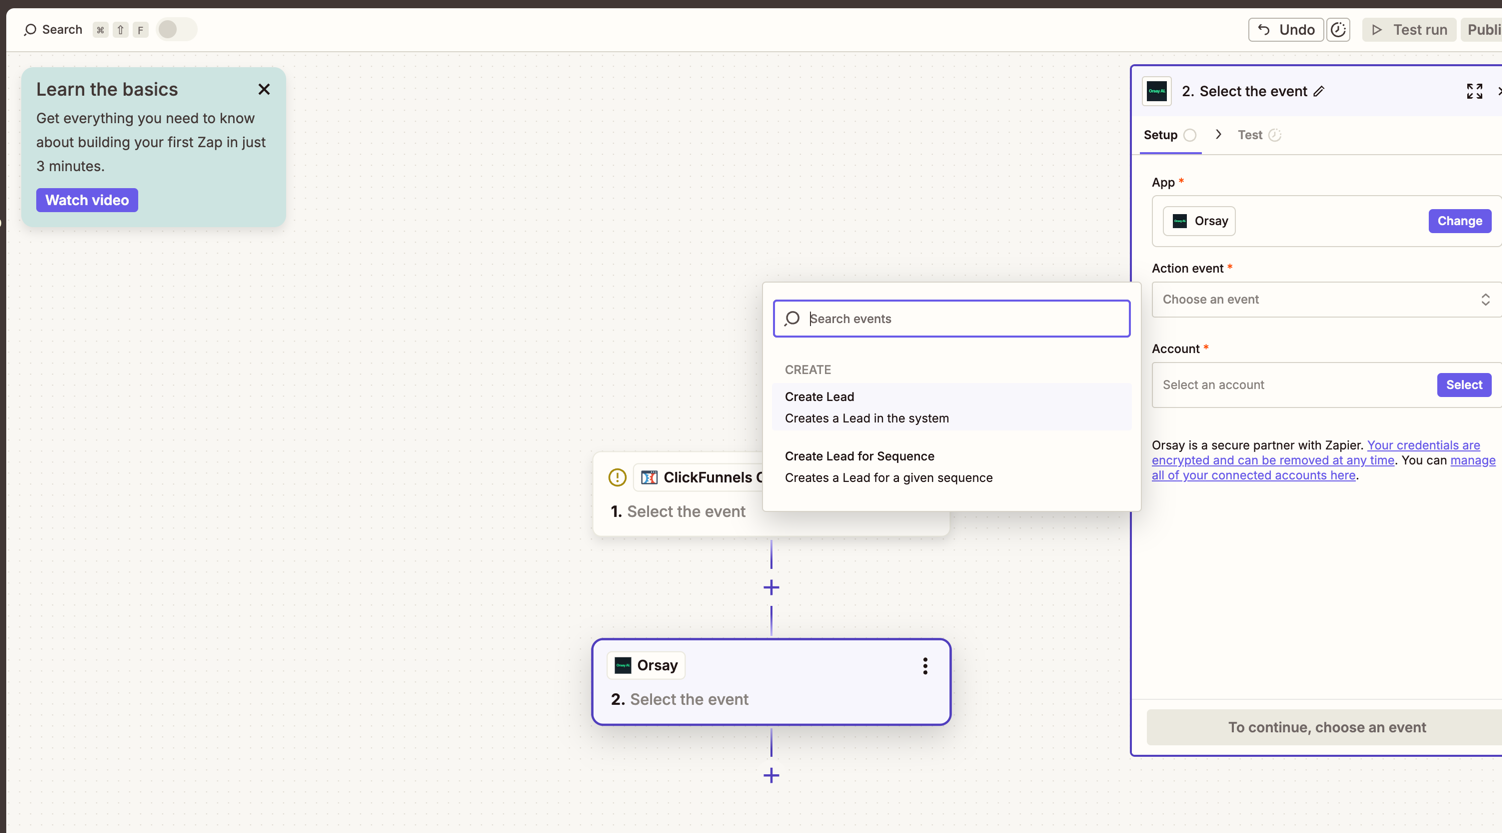Open Orsay step three-dot menu
The image size is (1502, 833).
pos(925,666)
